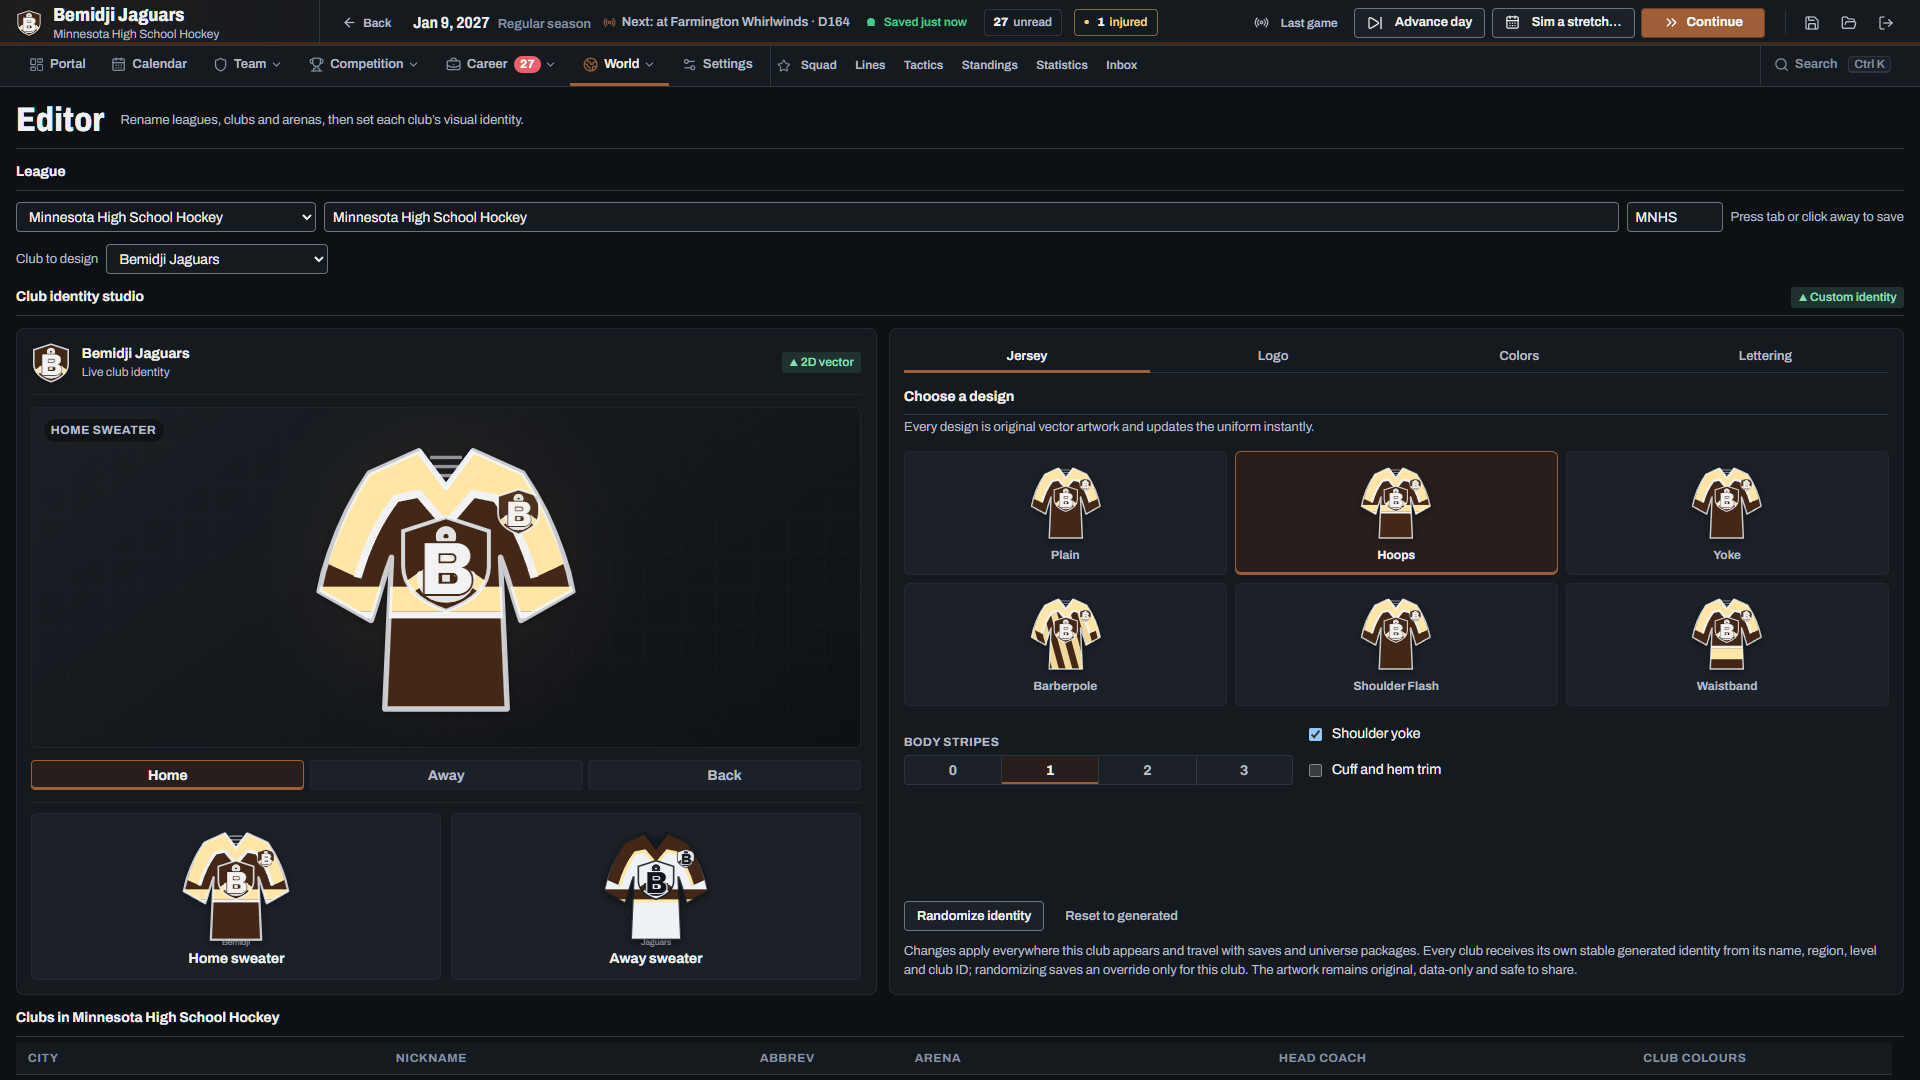Switch to the Lettering tab
Image resolution: width=1920 pixels, height=1080 pixels.
pos(1765,356)
